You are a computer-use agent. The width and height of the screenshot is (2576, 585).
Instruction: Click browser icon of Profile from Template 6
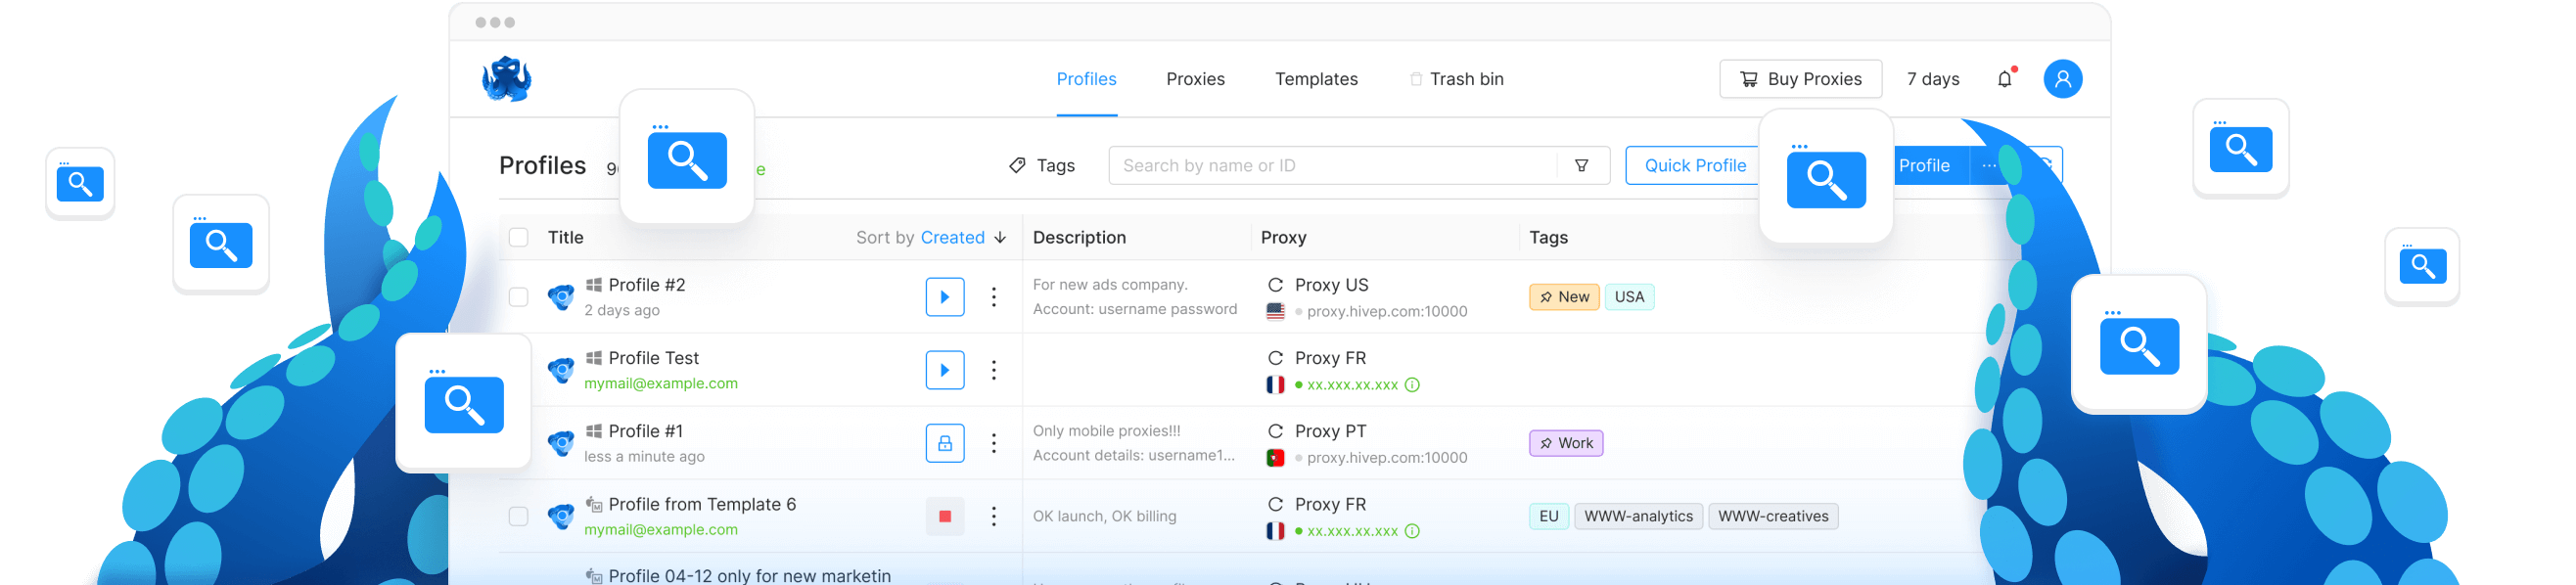[561, 517]
